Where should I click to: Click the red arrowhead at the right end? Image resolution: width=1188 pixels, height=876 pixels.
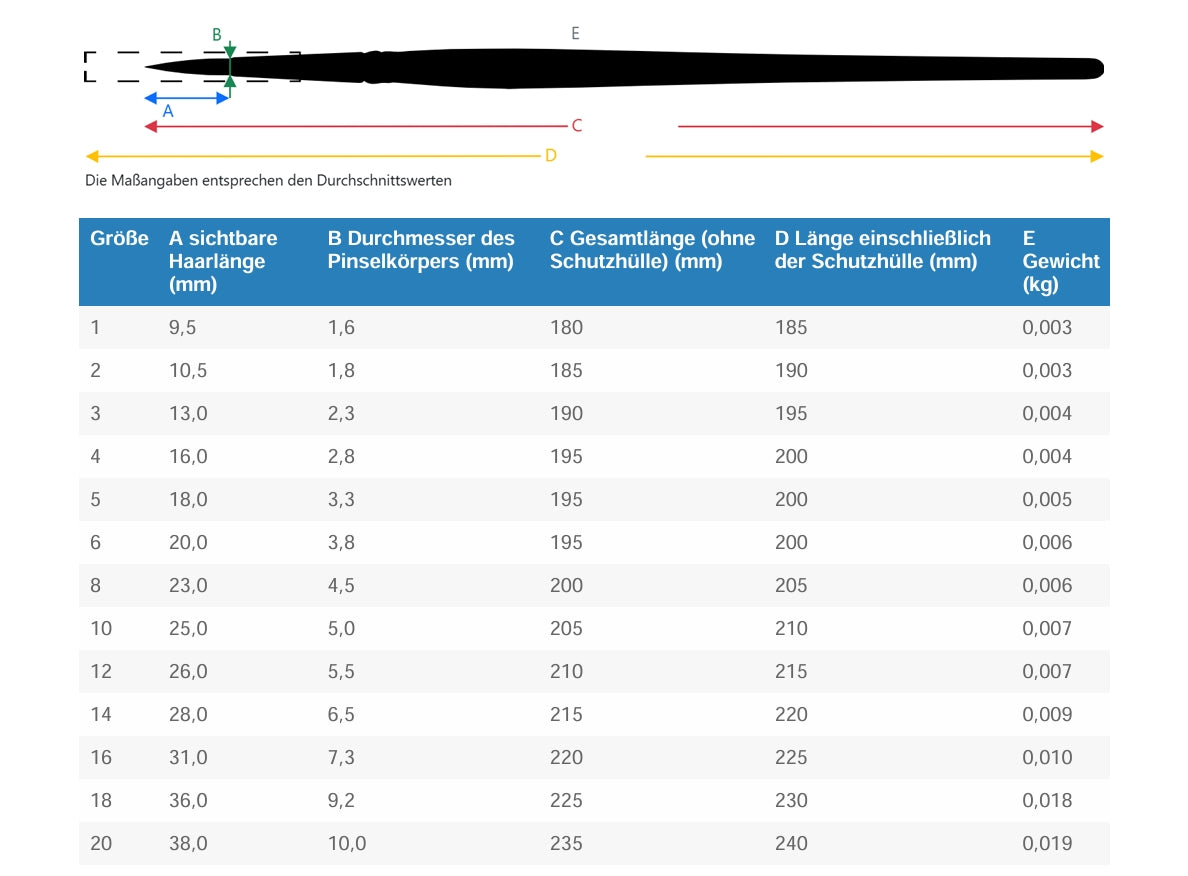point(1097,126)
